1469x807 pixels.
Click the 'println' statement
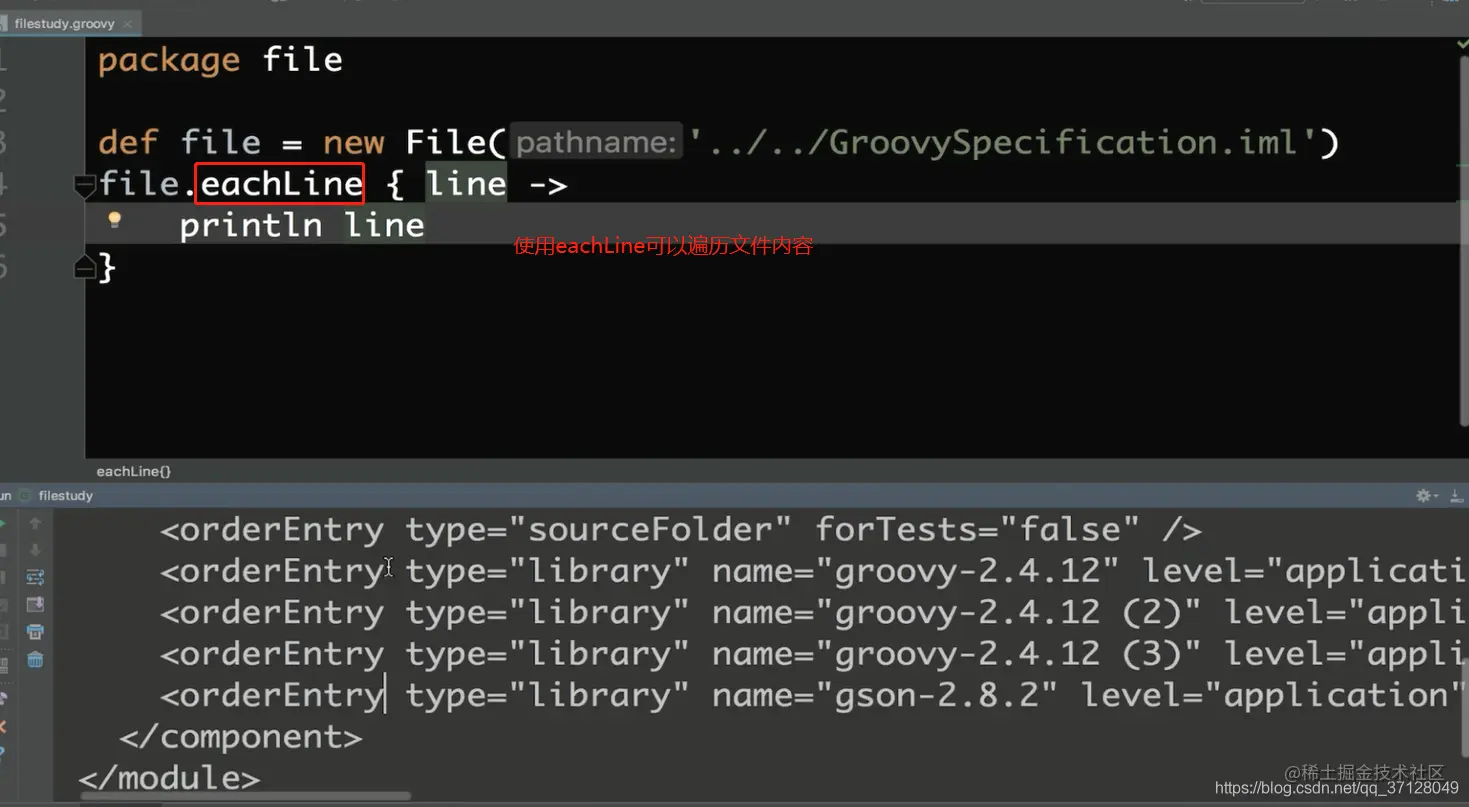[251, 225]
